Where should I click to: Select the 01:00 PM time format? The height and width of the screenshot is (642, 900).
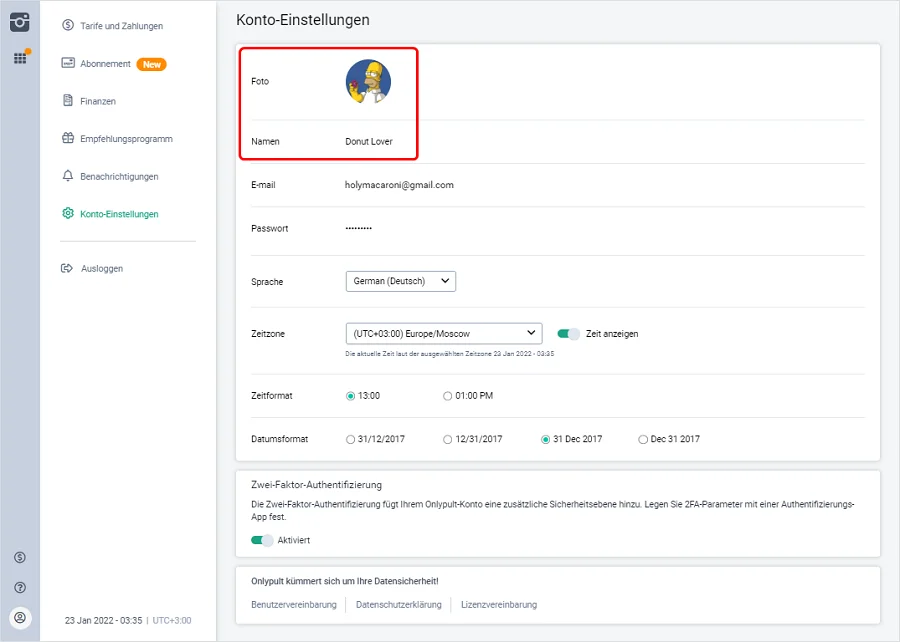[x=448, y=396]
